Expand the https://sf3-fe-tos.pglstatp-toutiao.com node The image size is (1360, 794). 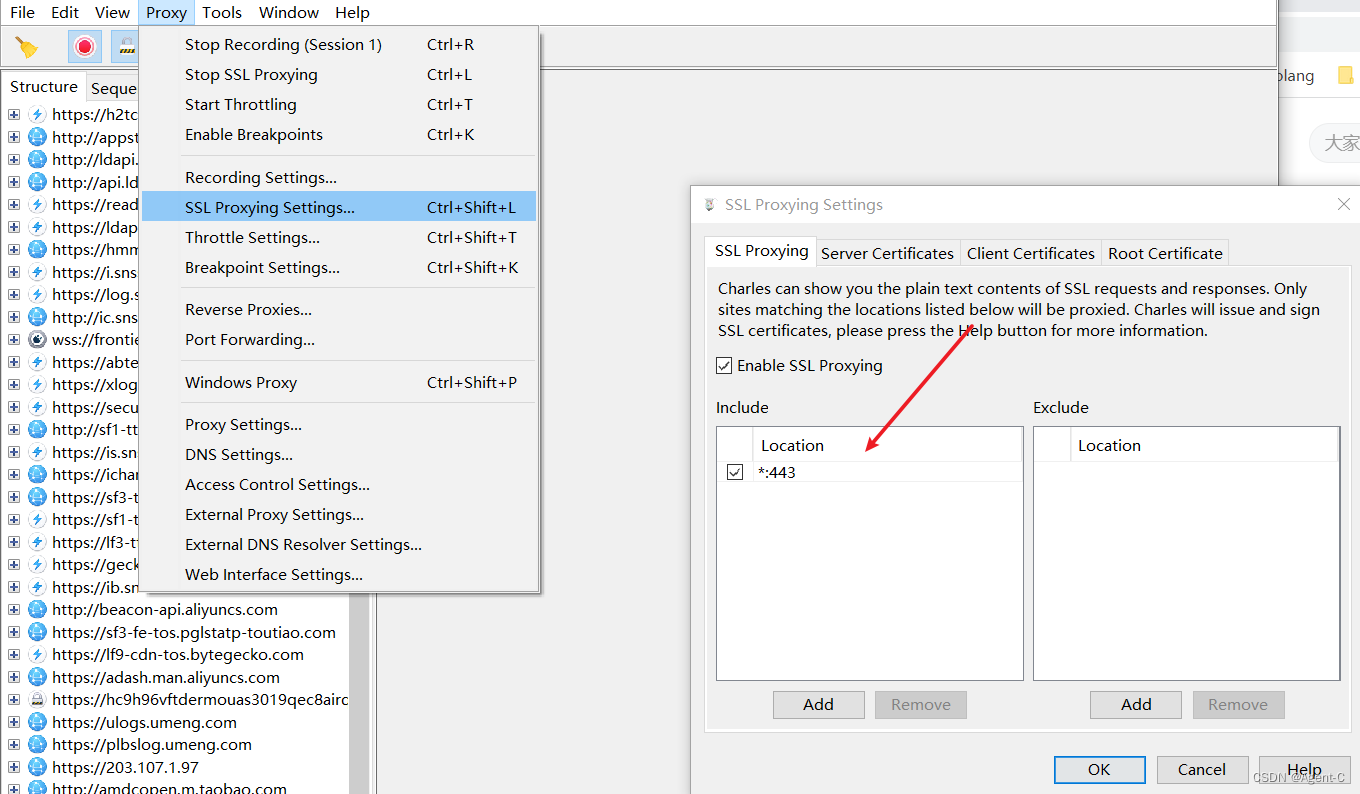click(14, 632)
